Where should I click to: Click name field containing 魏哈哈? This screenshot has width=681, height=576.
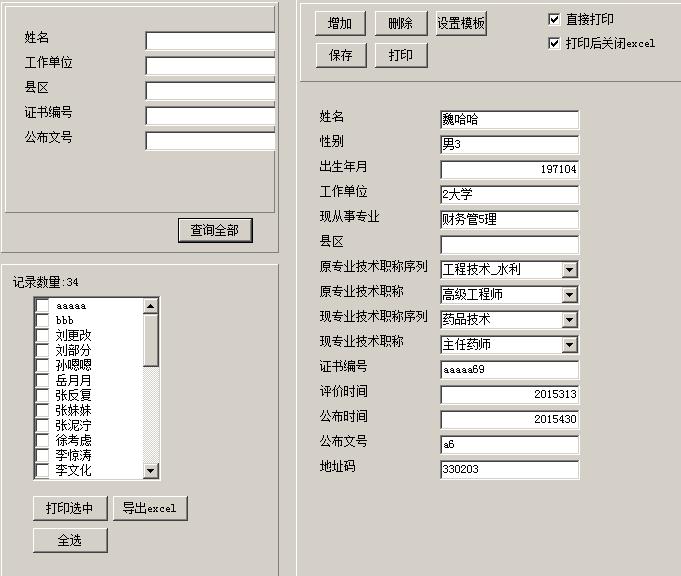point(509,119)
